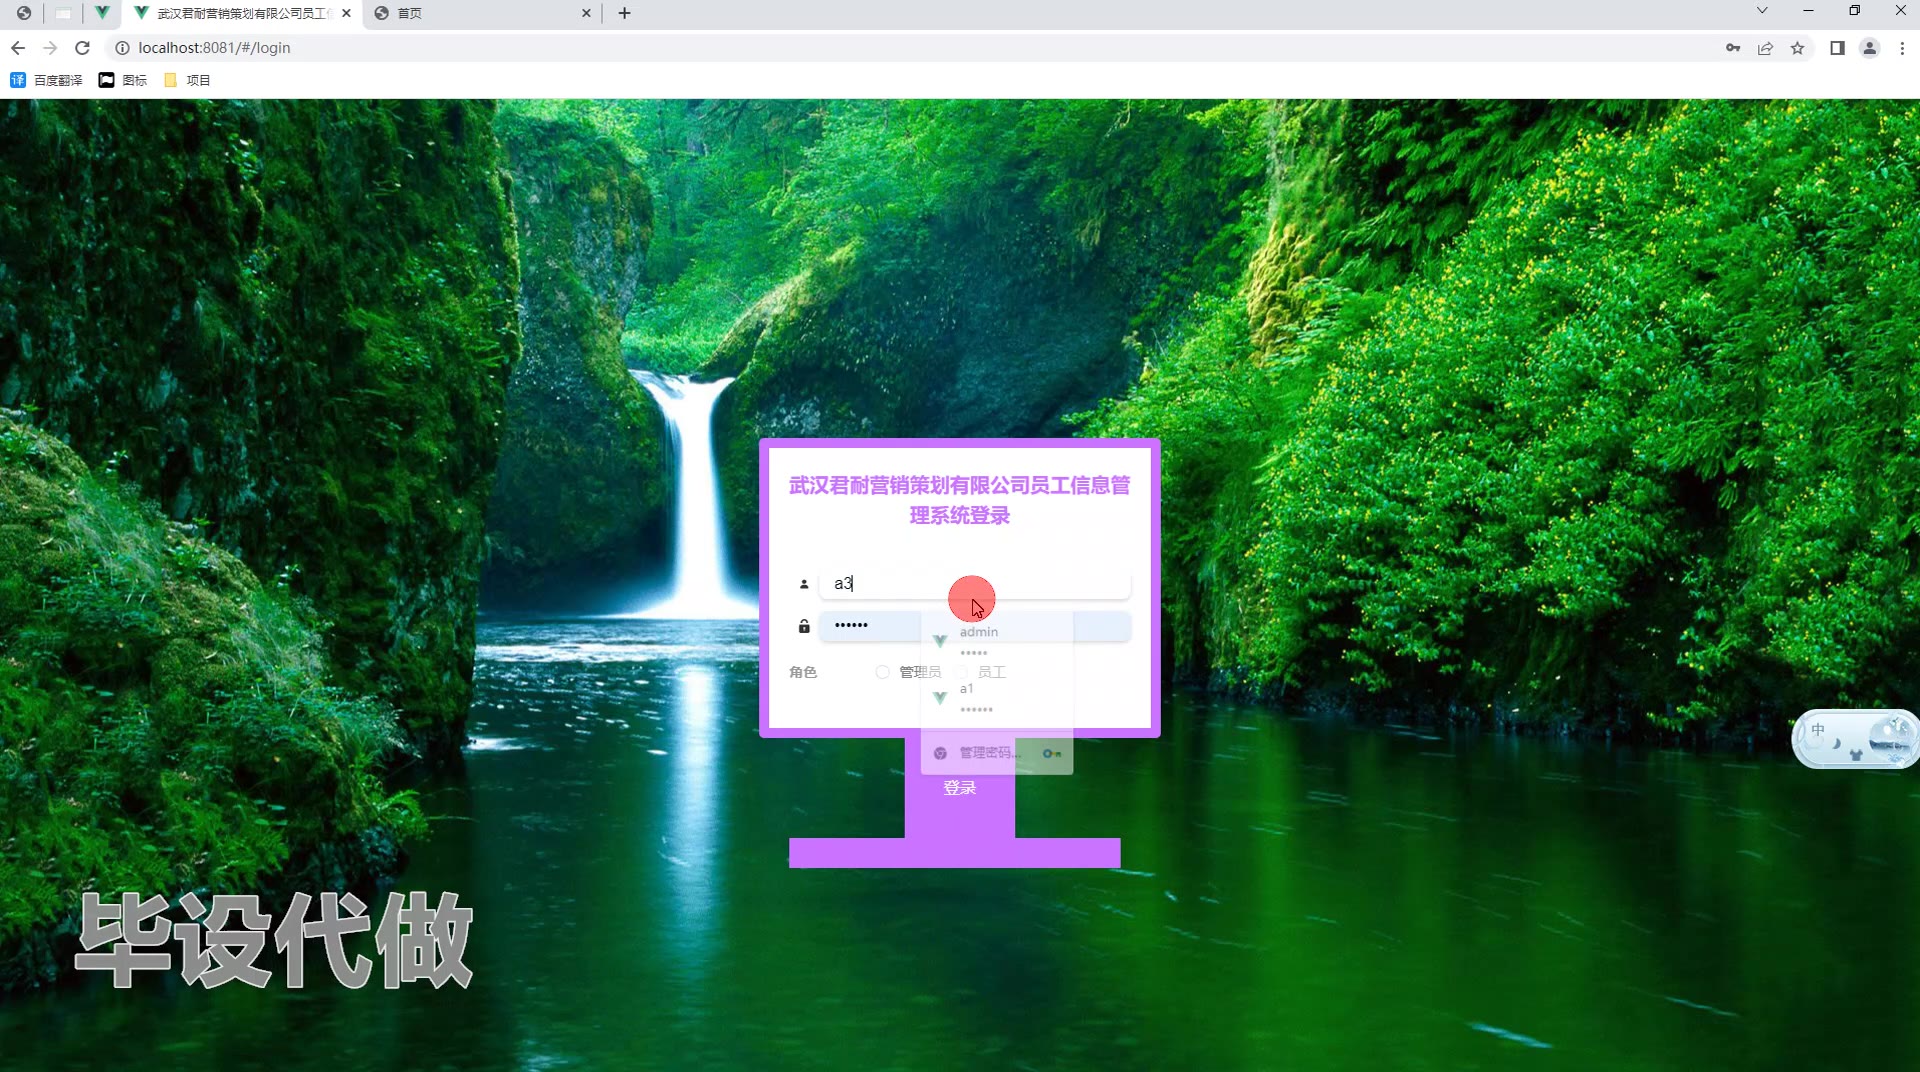Focus the password input field

[x=975, y=626]
